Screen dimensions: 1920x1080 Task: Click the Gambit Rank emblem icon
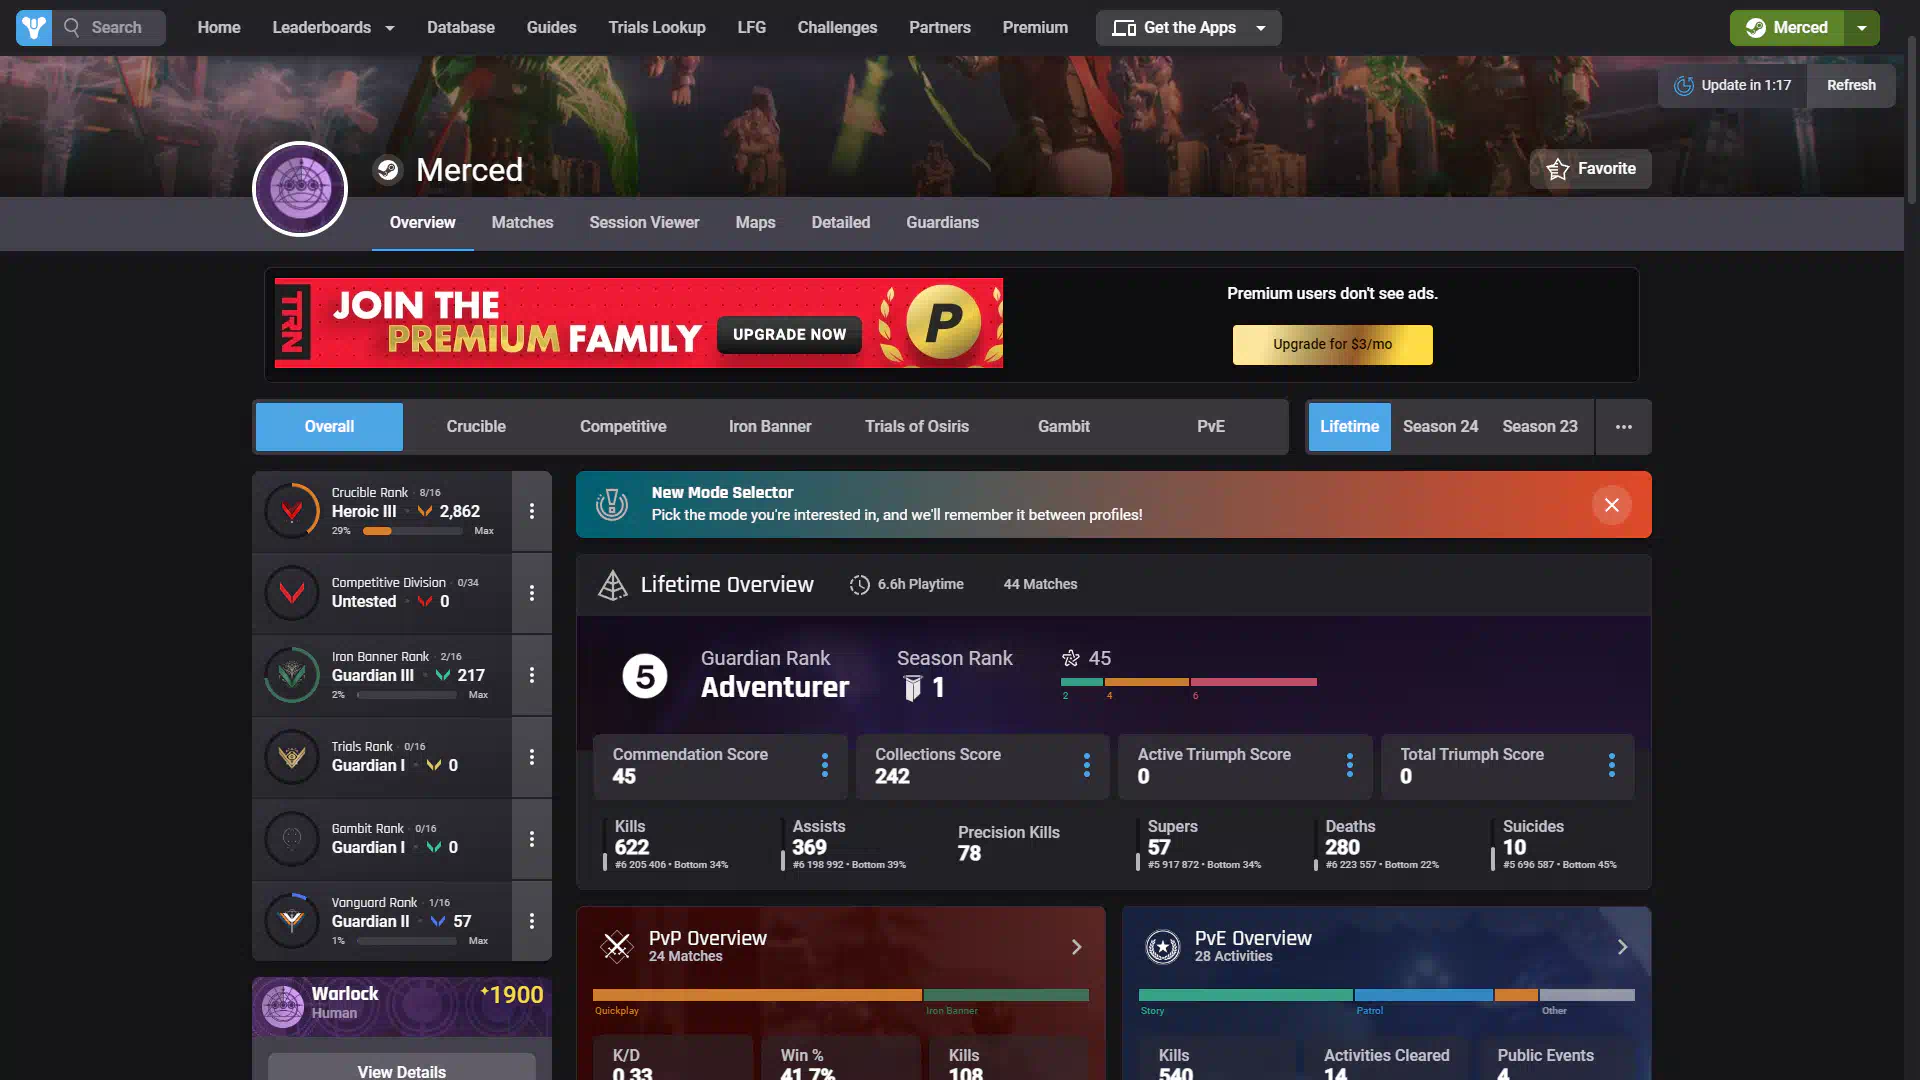[292, 839]
